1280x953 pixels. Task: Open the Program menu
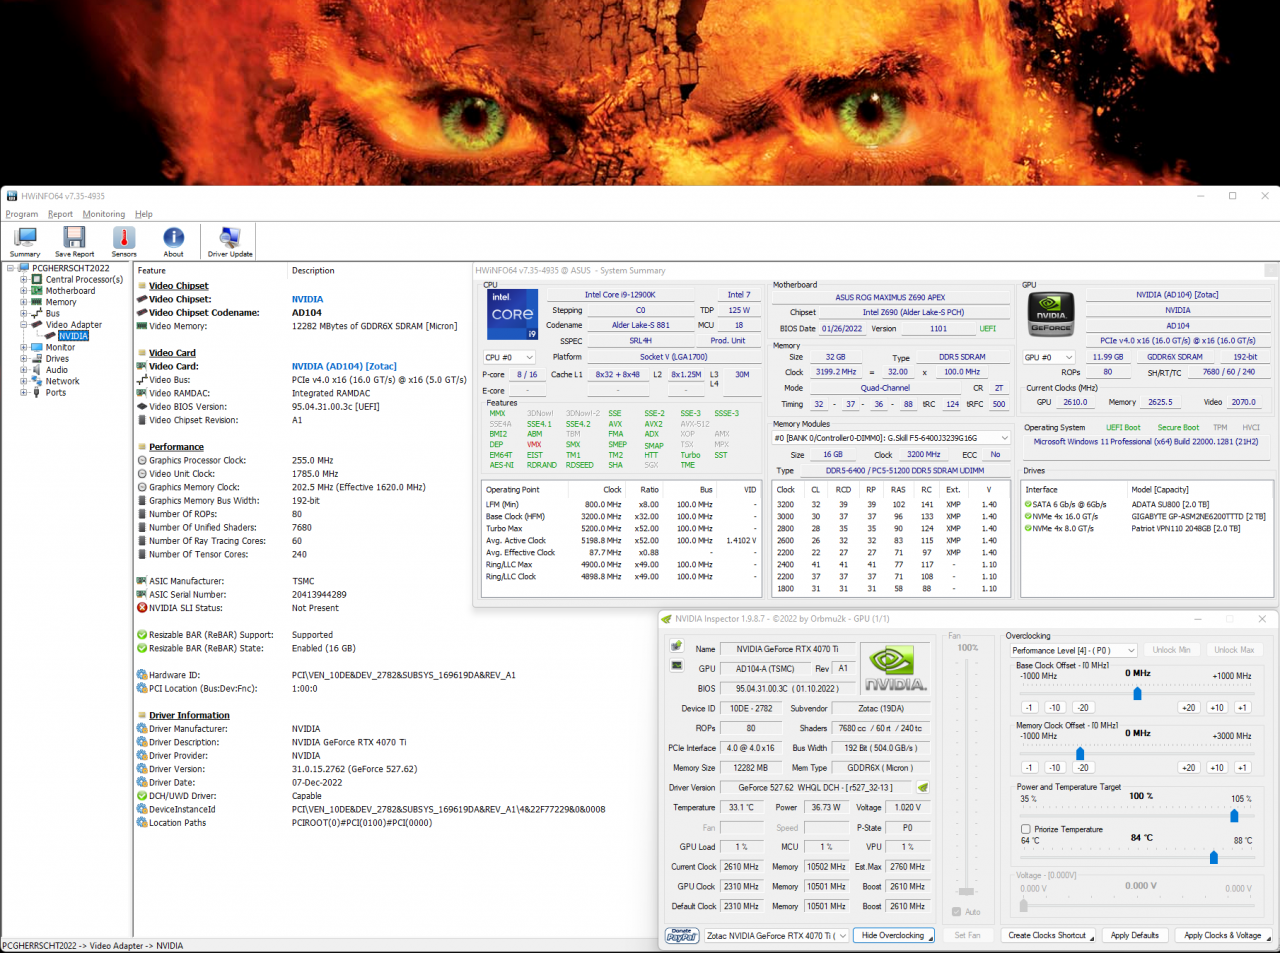[x=22, y=214]
